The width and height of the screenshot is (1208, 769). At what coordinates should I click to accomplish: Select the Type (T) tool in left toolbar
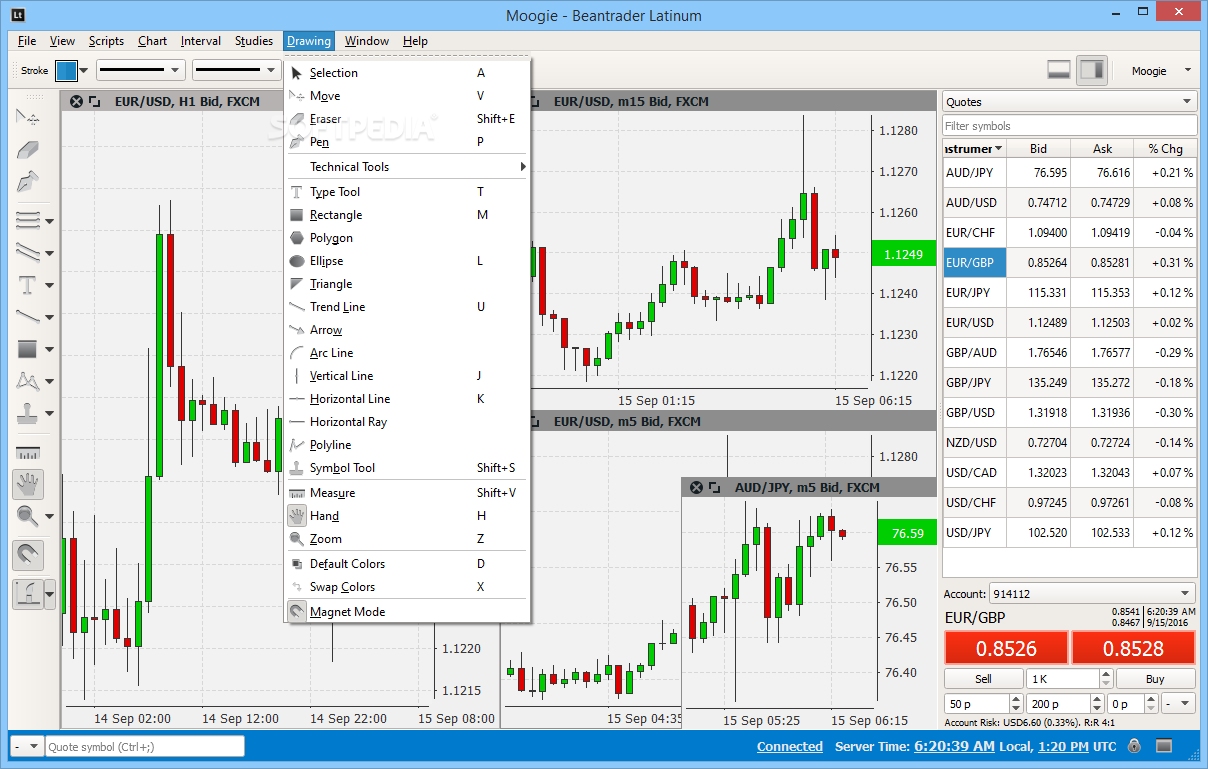[x=28, y=285]
